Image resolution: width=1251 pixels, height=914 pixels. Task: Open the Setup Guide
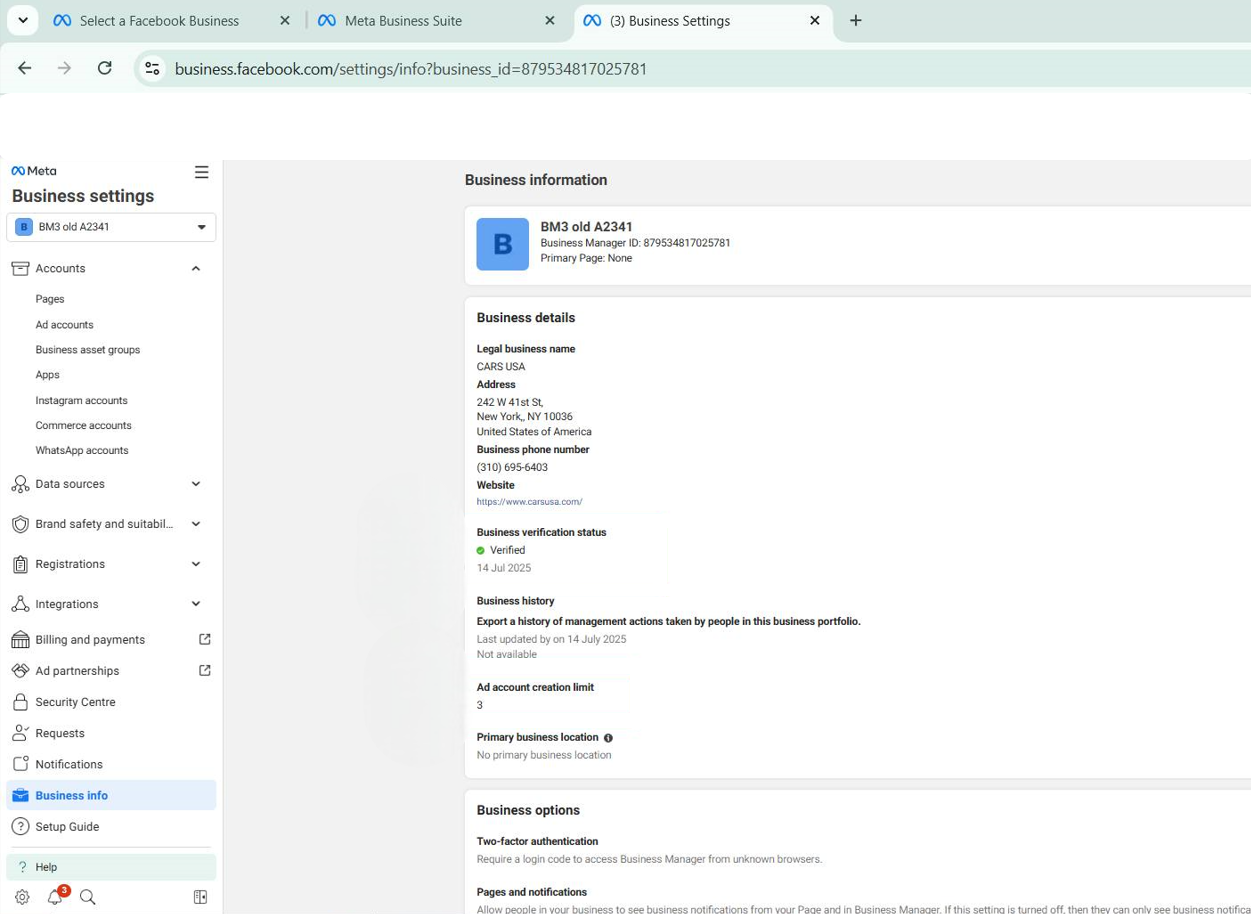click(x=67, y=827)
